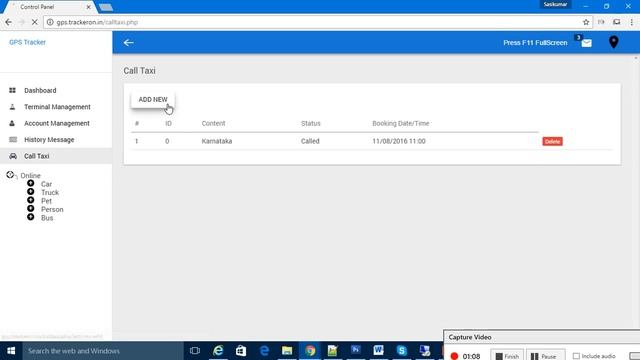Select Truck in the Online tree
Image resolution: width=640 pixels, height=360 pixels.
pyautogui.click(x=50, y=193)
